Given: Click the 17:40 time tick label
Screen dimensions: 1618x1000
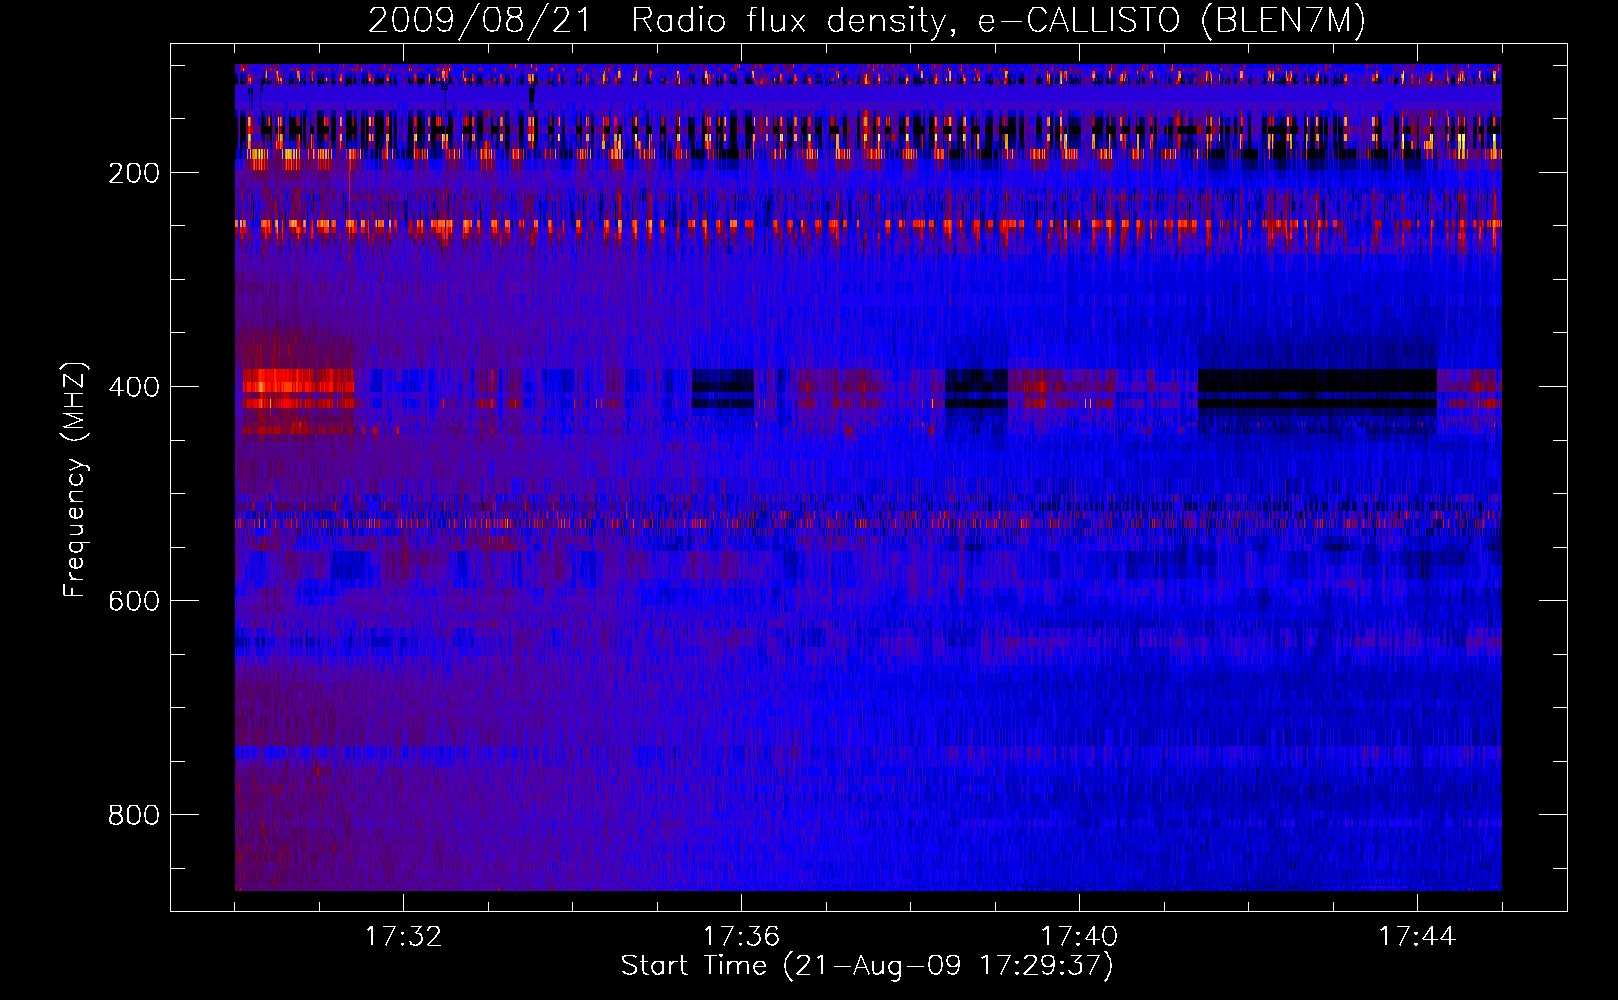Looking at the screenshot, I should click(1079, 937).
